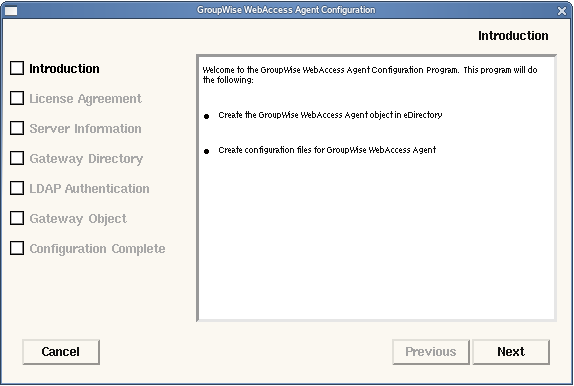Check the Gateway Directory step checkbox
The height and width of the screenshot is (386, 574).
[x=17, y=158]
